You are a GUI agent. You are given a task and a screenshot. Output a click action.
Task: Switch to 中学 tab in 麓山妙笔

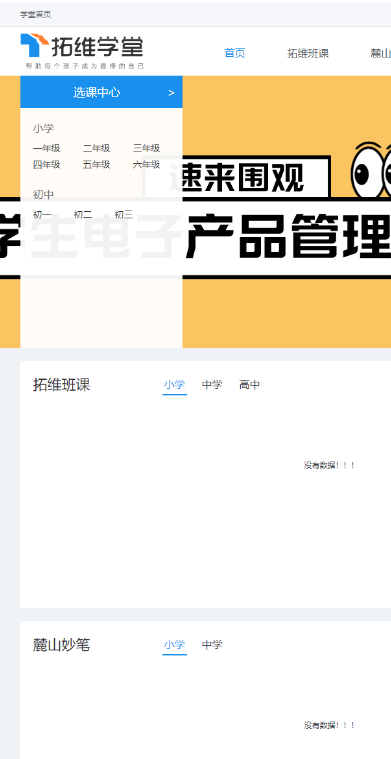[x=212, y=645]
